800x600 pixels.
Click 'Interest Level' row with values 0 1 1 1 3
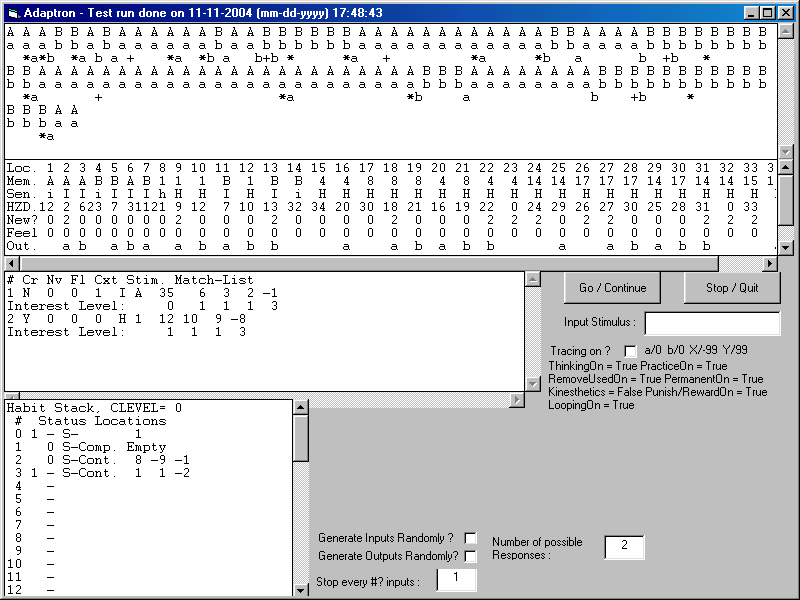click(142, 306)
